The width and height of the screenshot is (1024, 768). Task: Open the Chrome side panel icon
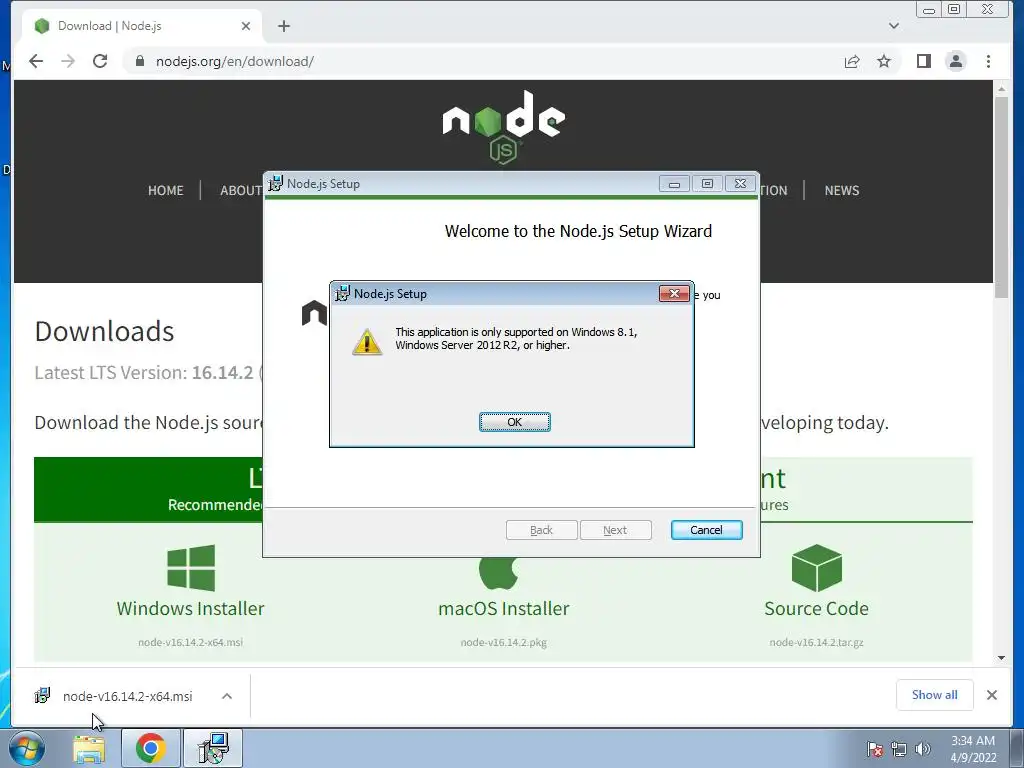pyautogui.click(x=923, y=61)
